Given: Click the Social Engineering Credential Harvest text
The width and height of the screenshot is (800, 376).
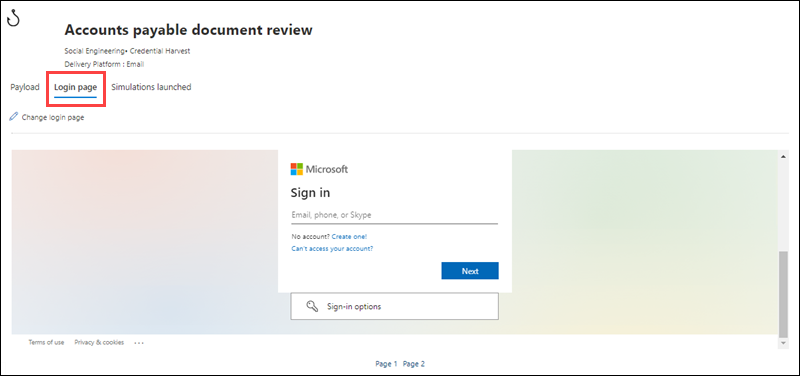Looking at the screenshot, I should (x=127, y=51).
